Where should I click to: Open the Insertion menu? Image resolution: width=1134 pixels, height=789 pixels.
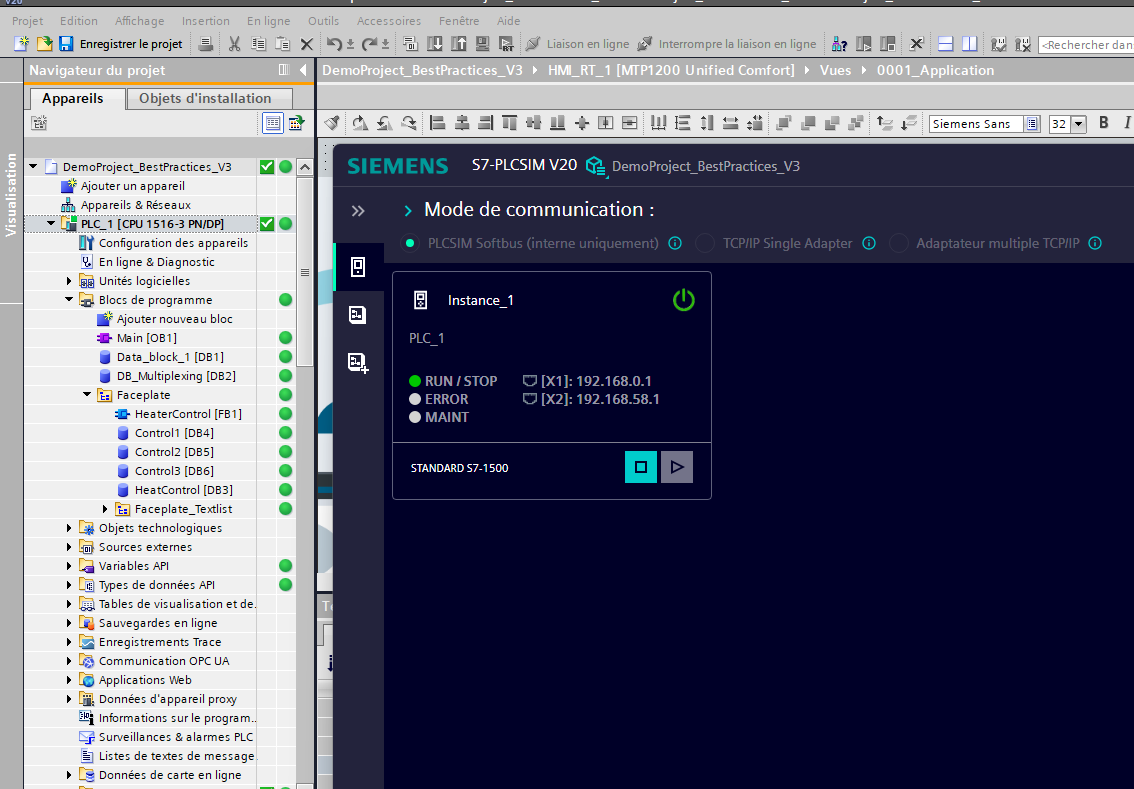click(205, 21)
